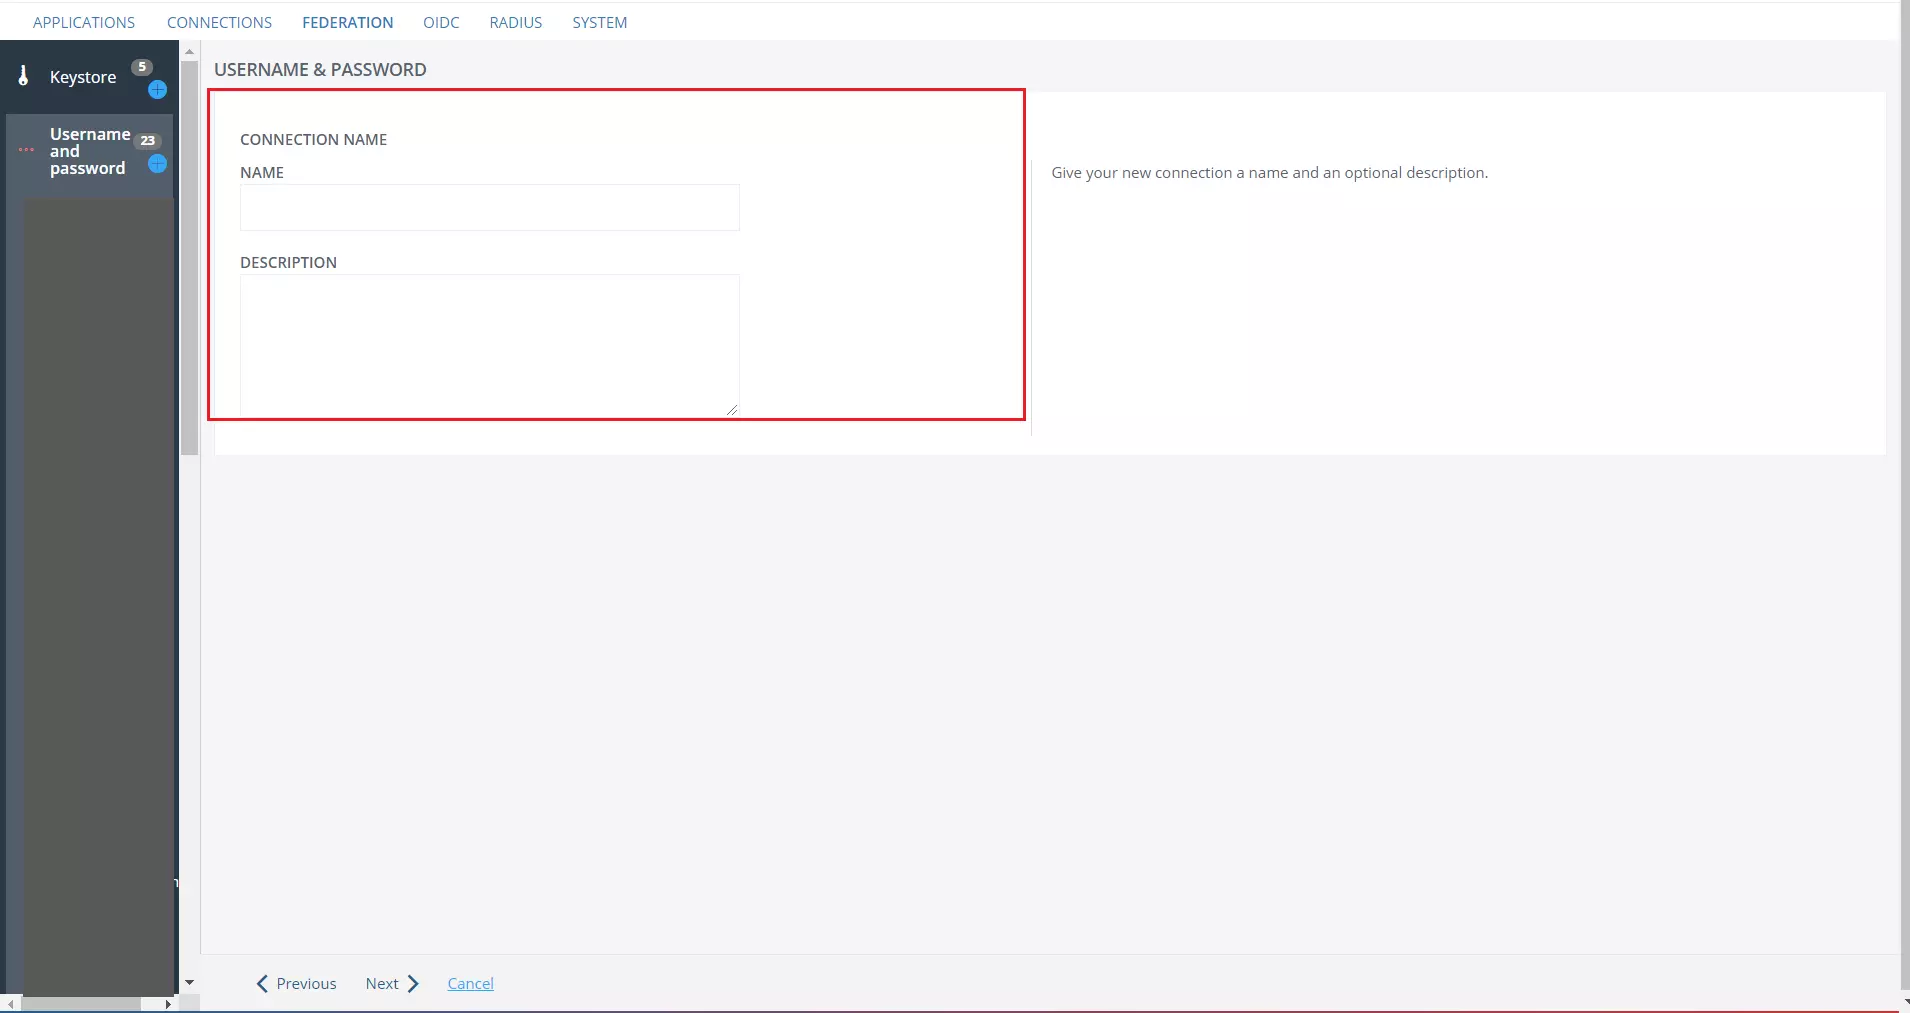Add new Username and password connection

click(x=157, y=164)
